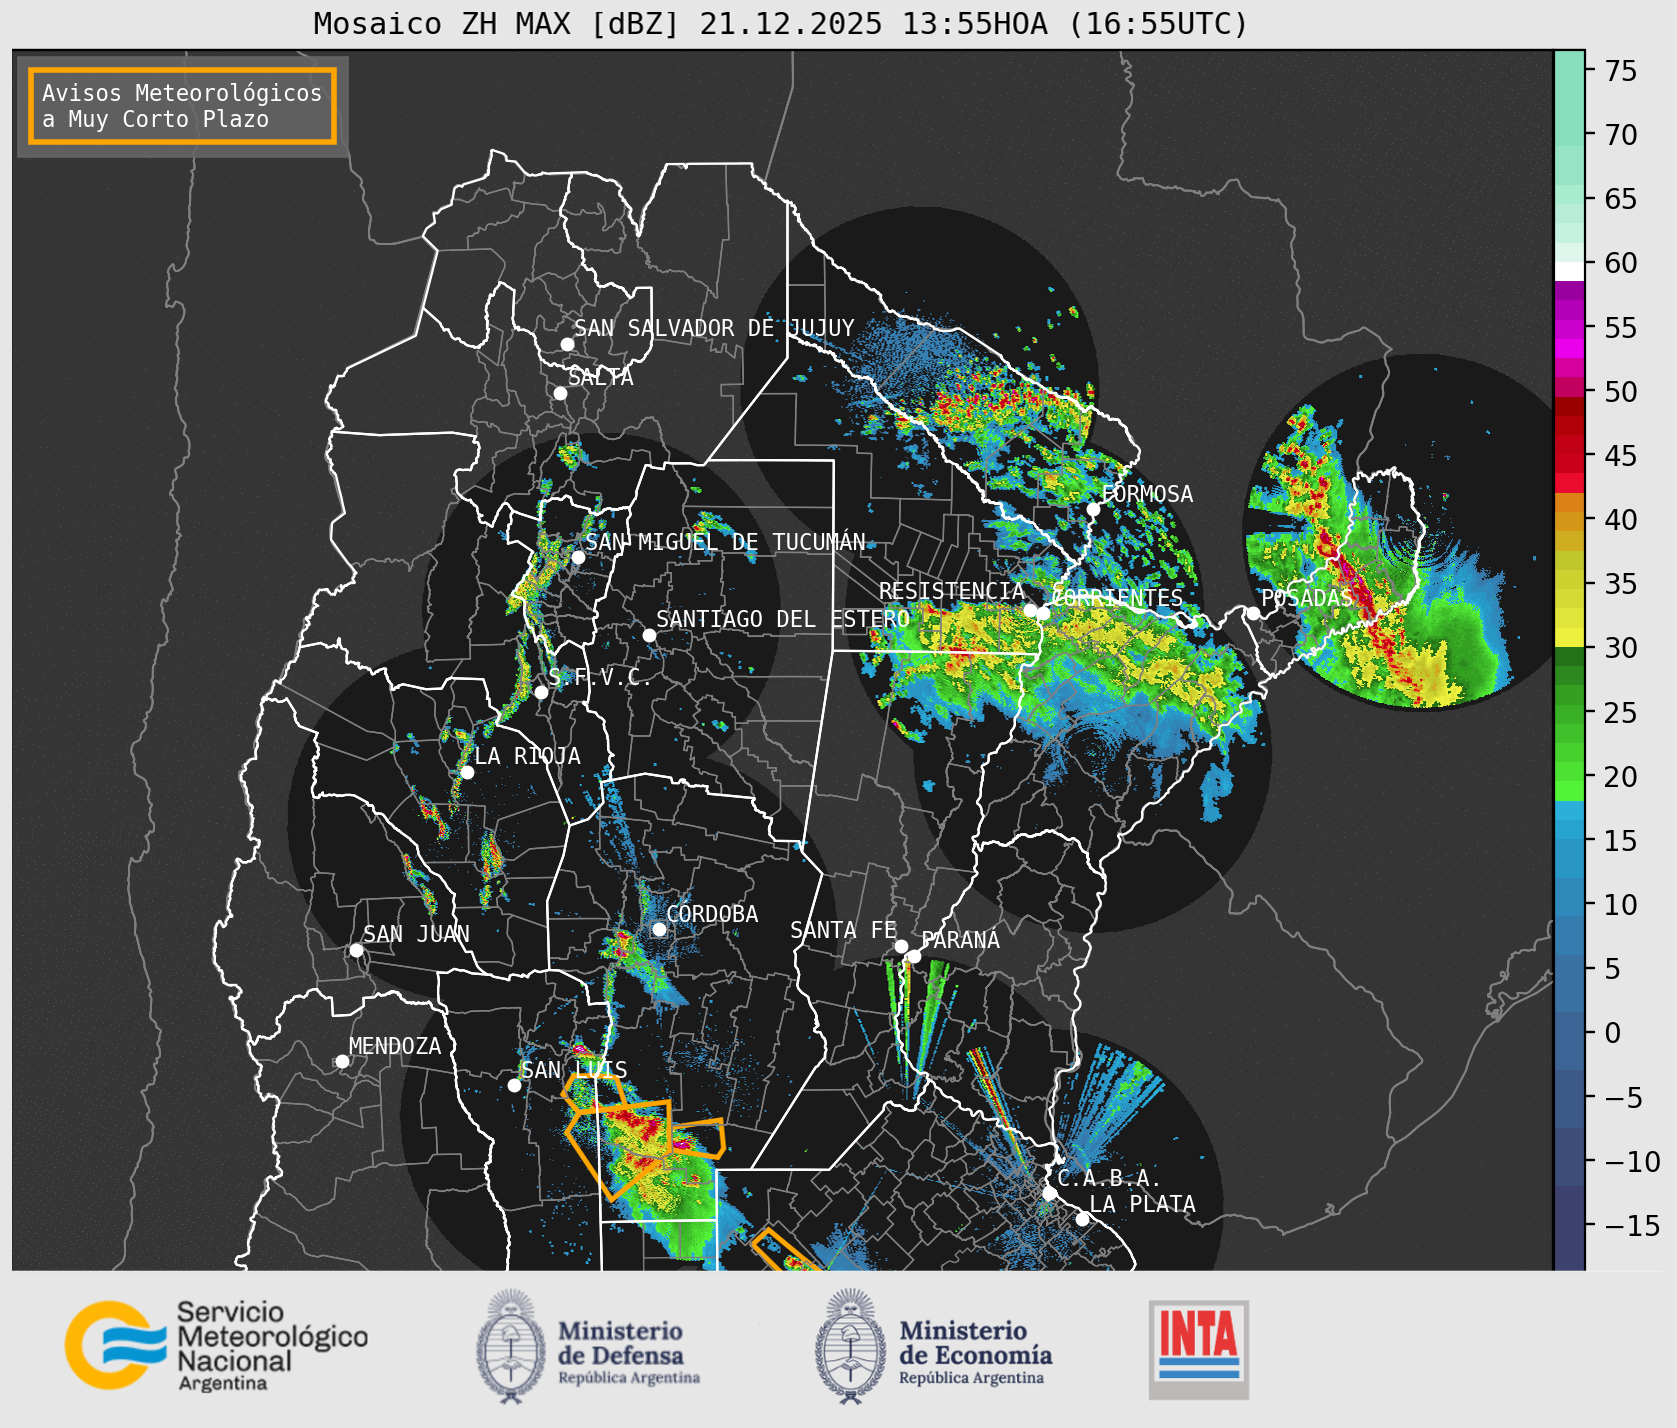This screenshot has height=1428, width=1677.
Task: Click the red 45 dBZ band on scale
Action: (x=1569, y=455)
